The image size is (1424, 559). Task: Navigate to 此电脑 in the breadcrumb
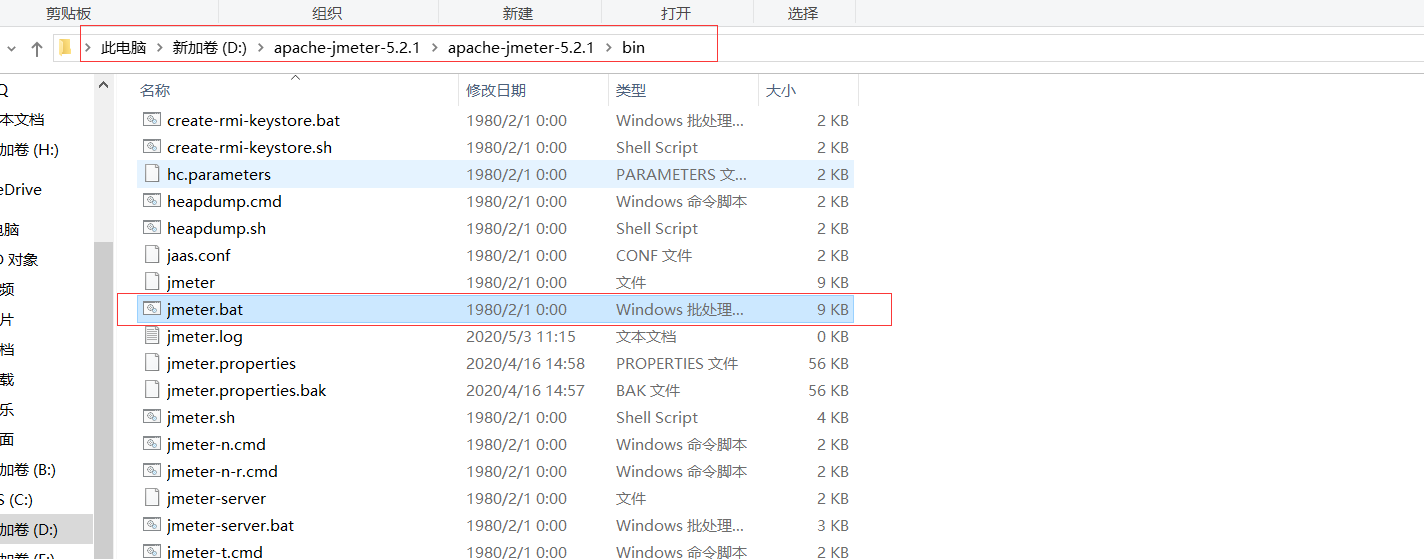coord(123,47)
